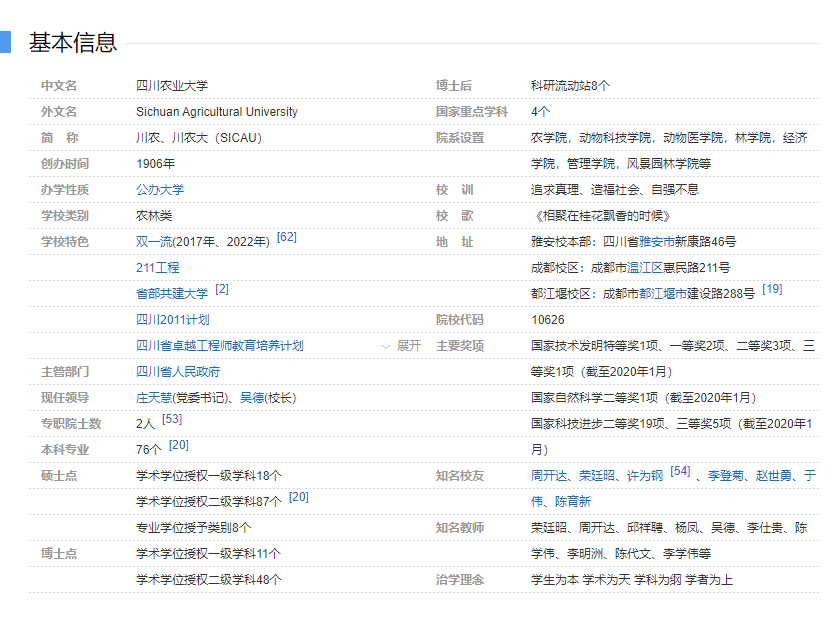Open the 双一流 link
The height and width of the screenshot is (623, 831).
click(x=154, y=242)
